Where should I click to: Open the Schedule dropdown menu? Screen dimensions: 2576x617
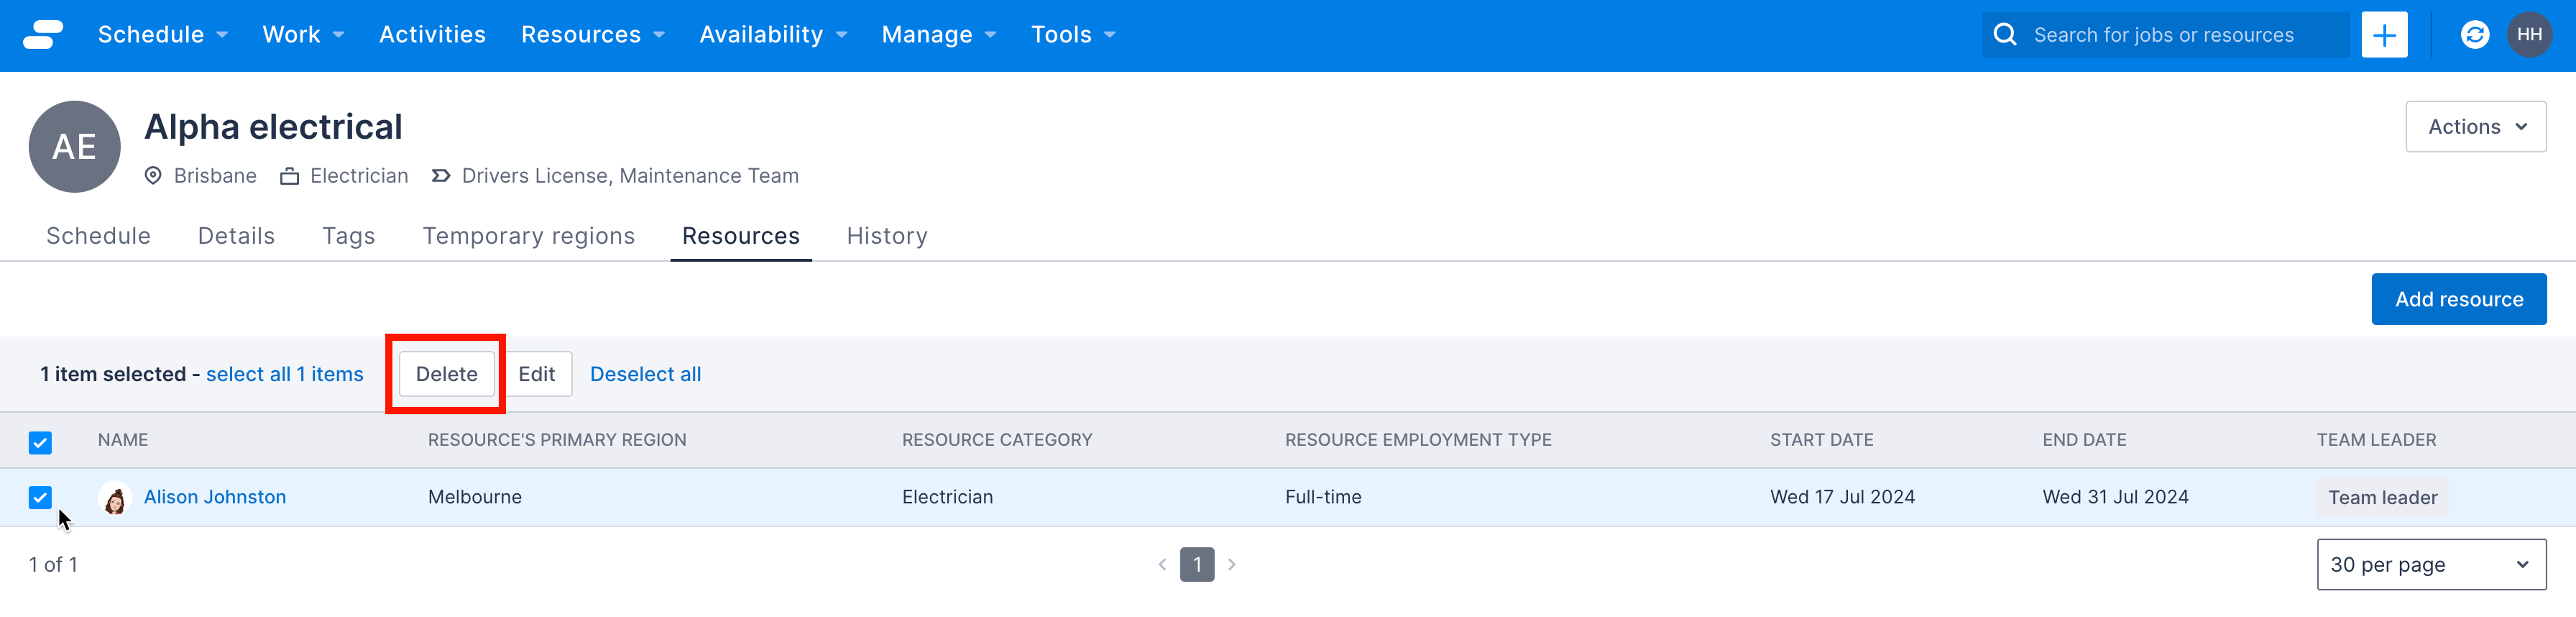163,35
